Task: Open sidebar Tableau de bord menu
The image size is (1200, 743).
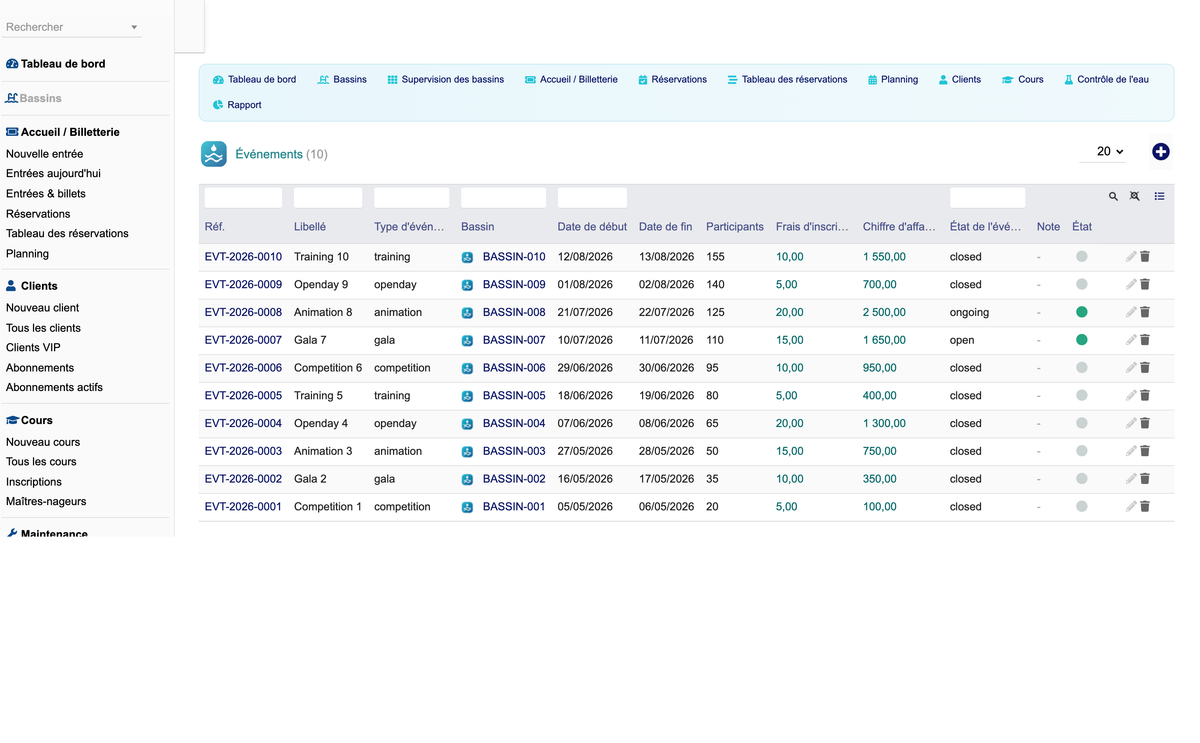Action: pos(56,64)
